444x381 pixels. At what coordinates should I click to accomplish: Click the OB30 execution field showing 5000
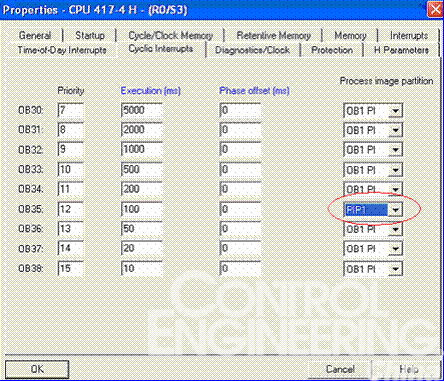pyautogui.click(x=142, y=110)
